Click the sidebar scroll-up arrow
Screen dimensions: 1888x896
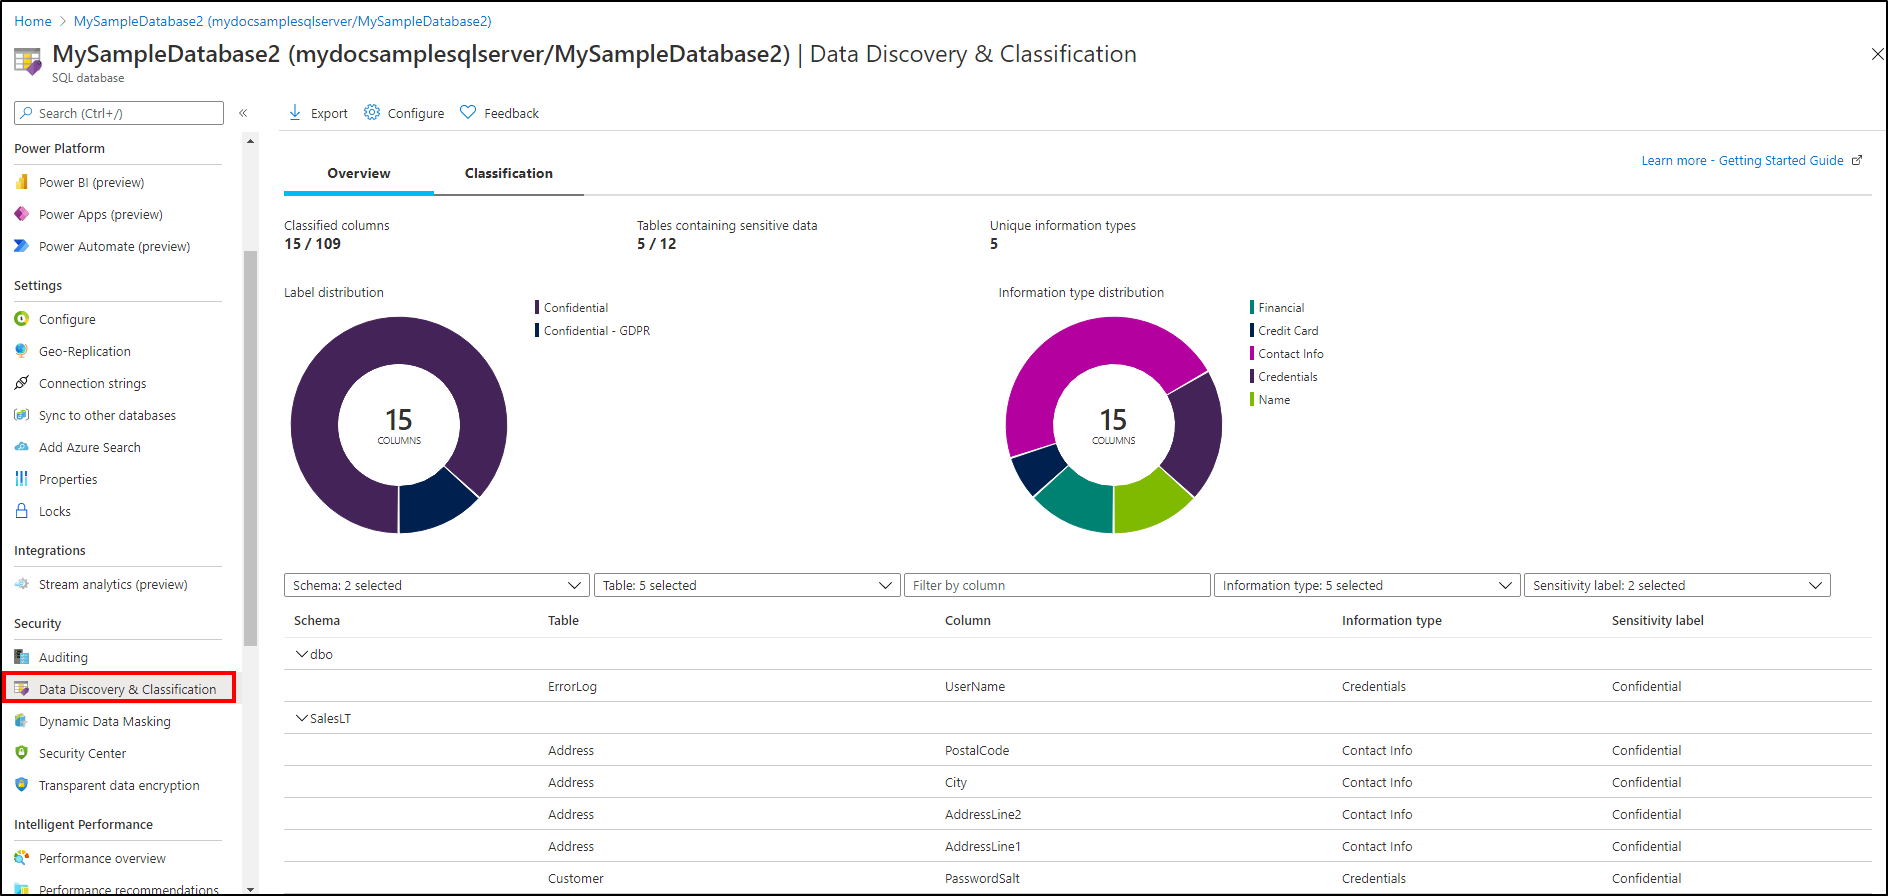pyautogui.click(x=250, y=141)
